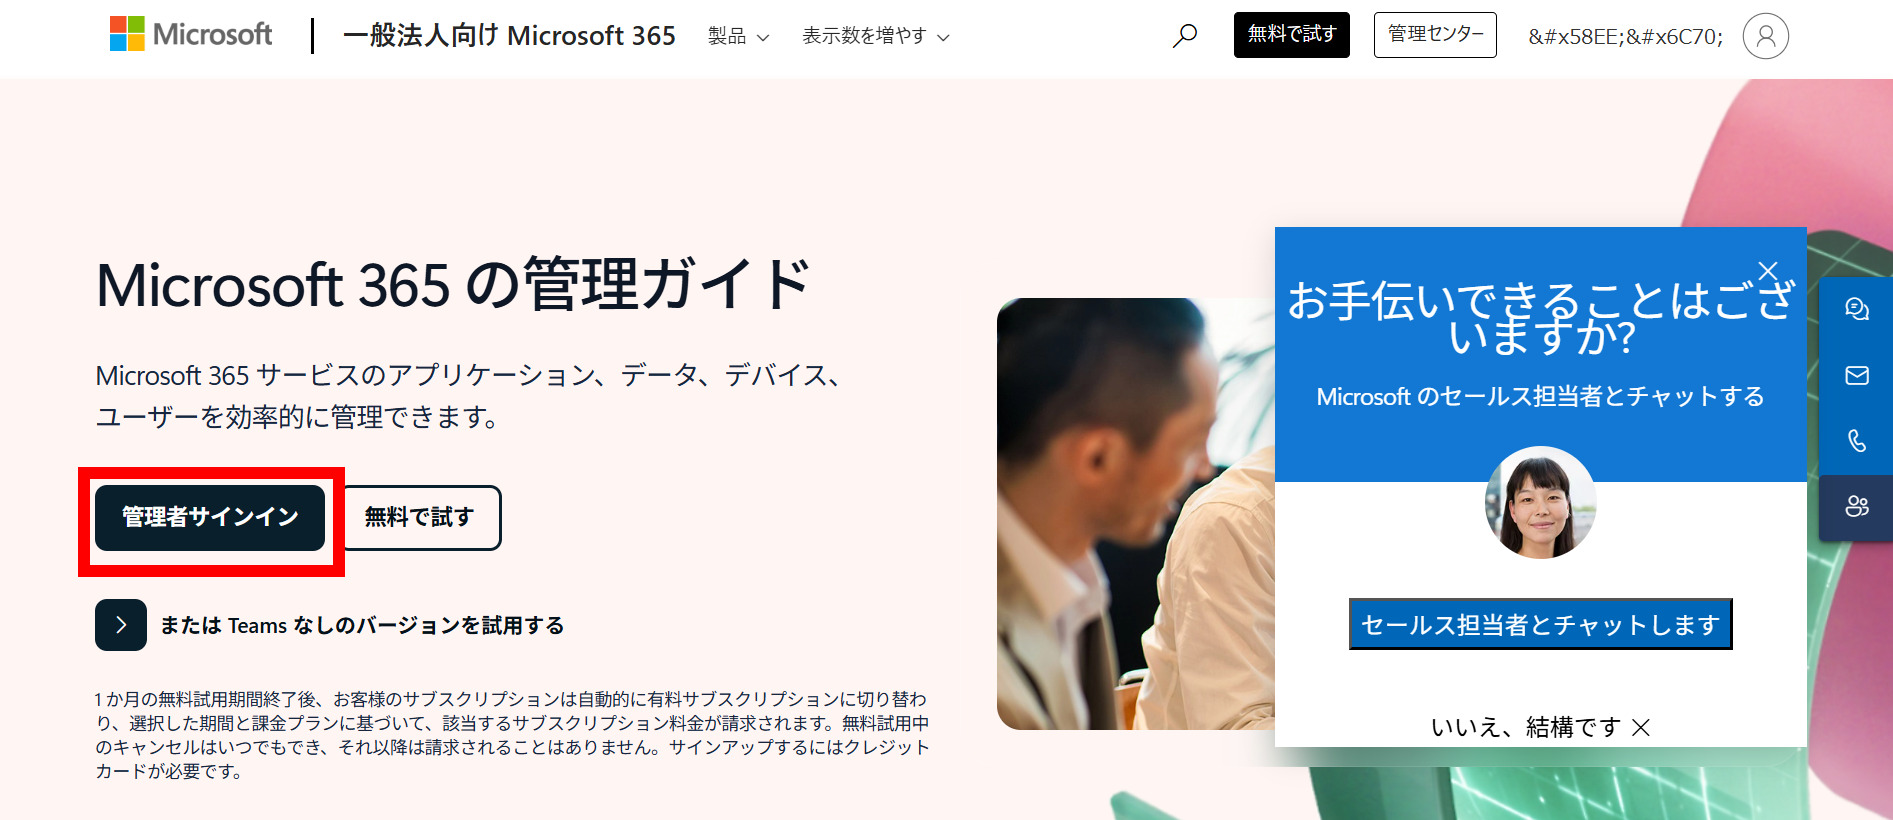This screenshot has height=820, width=1893.
Task: Dismiss popup via いいえ、結構です
Action: [x=1540, y=727]
